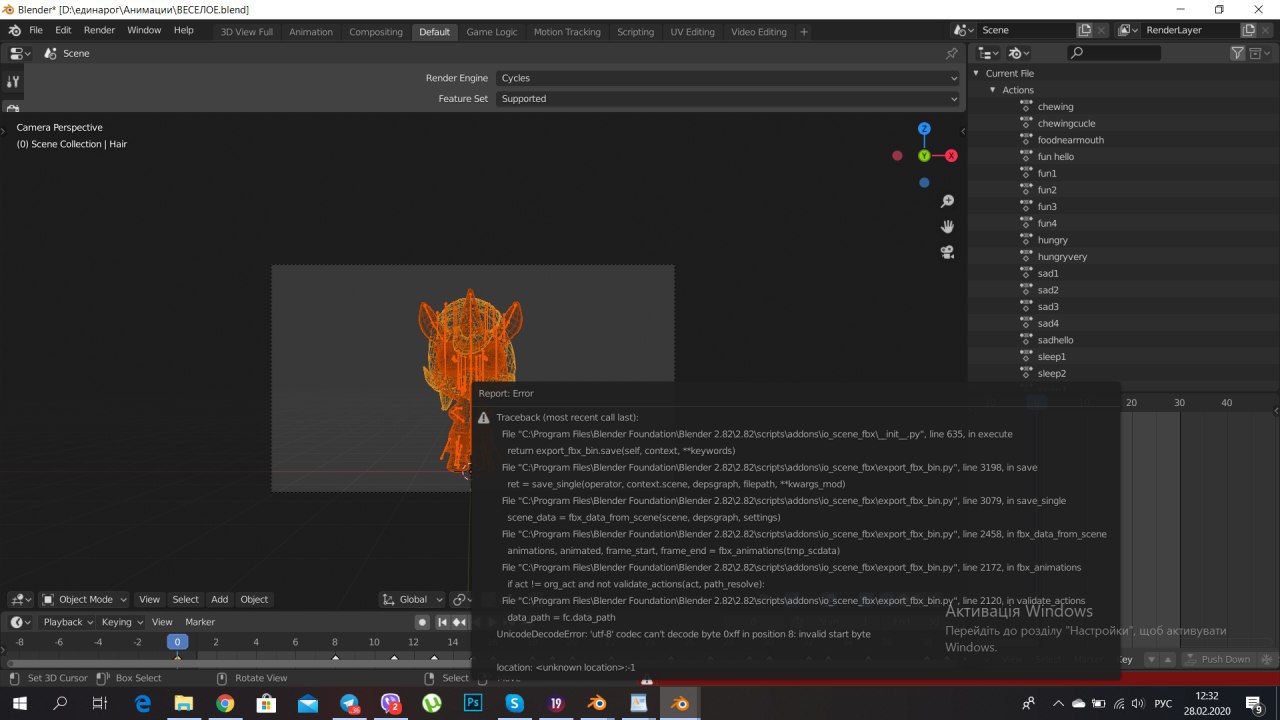Open the viewport Add menu
Image resolution: width=1280 pixels, height=720 pixels.
point(219,599)
